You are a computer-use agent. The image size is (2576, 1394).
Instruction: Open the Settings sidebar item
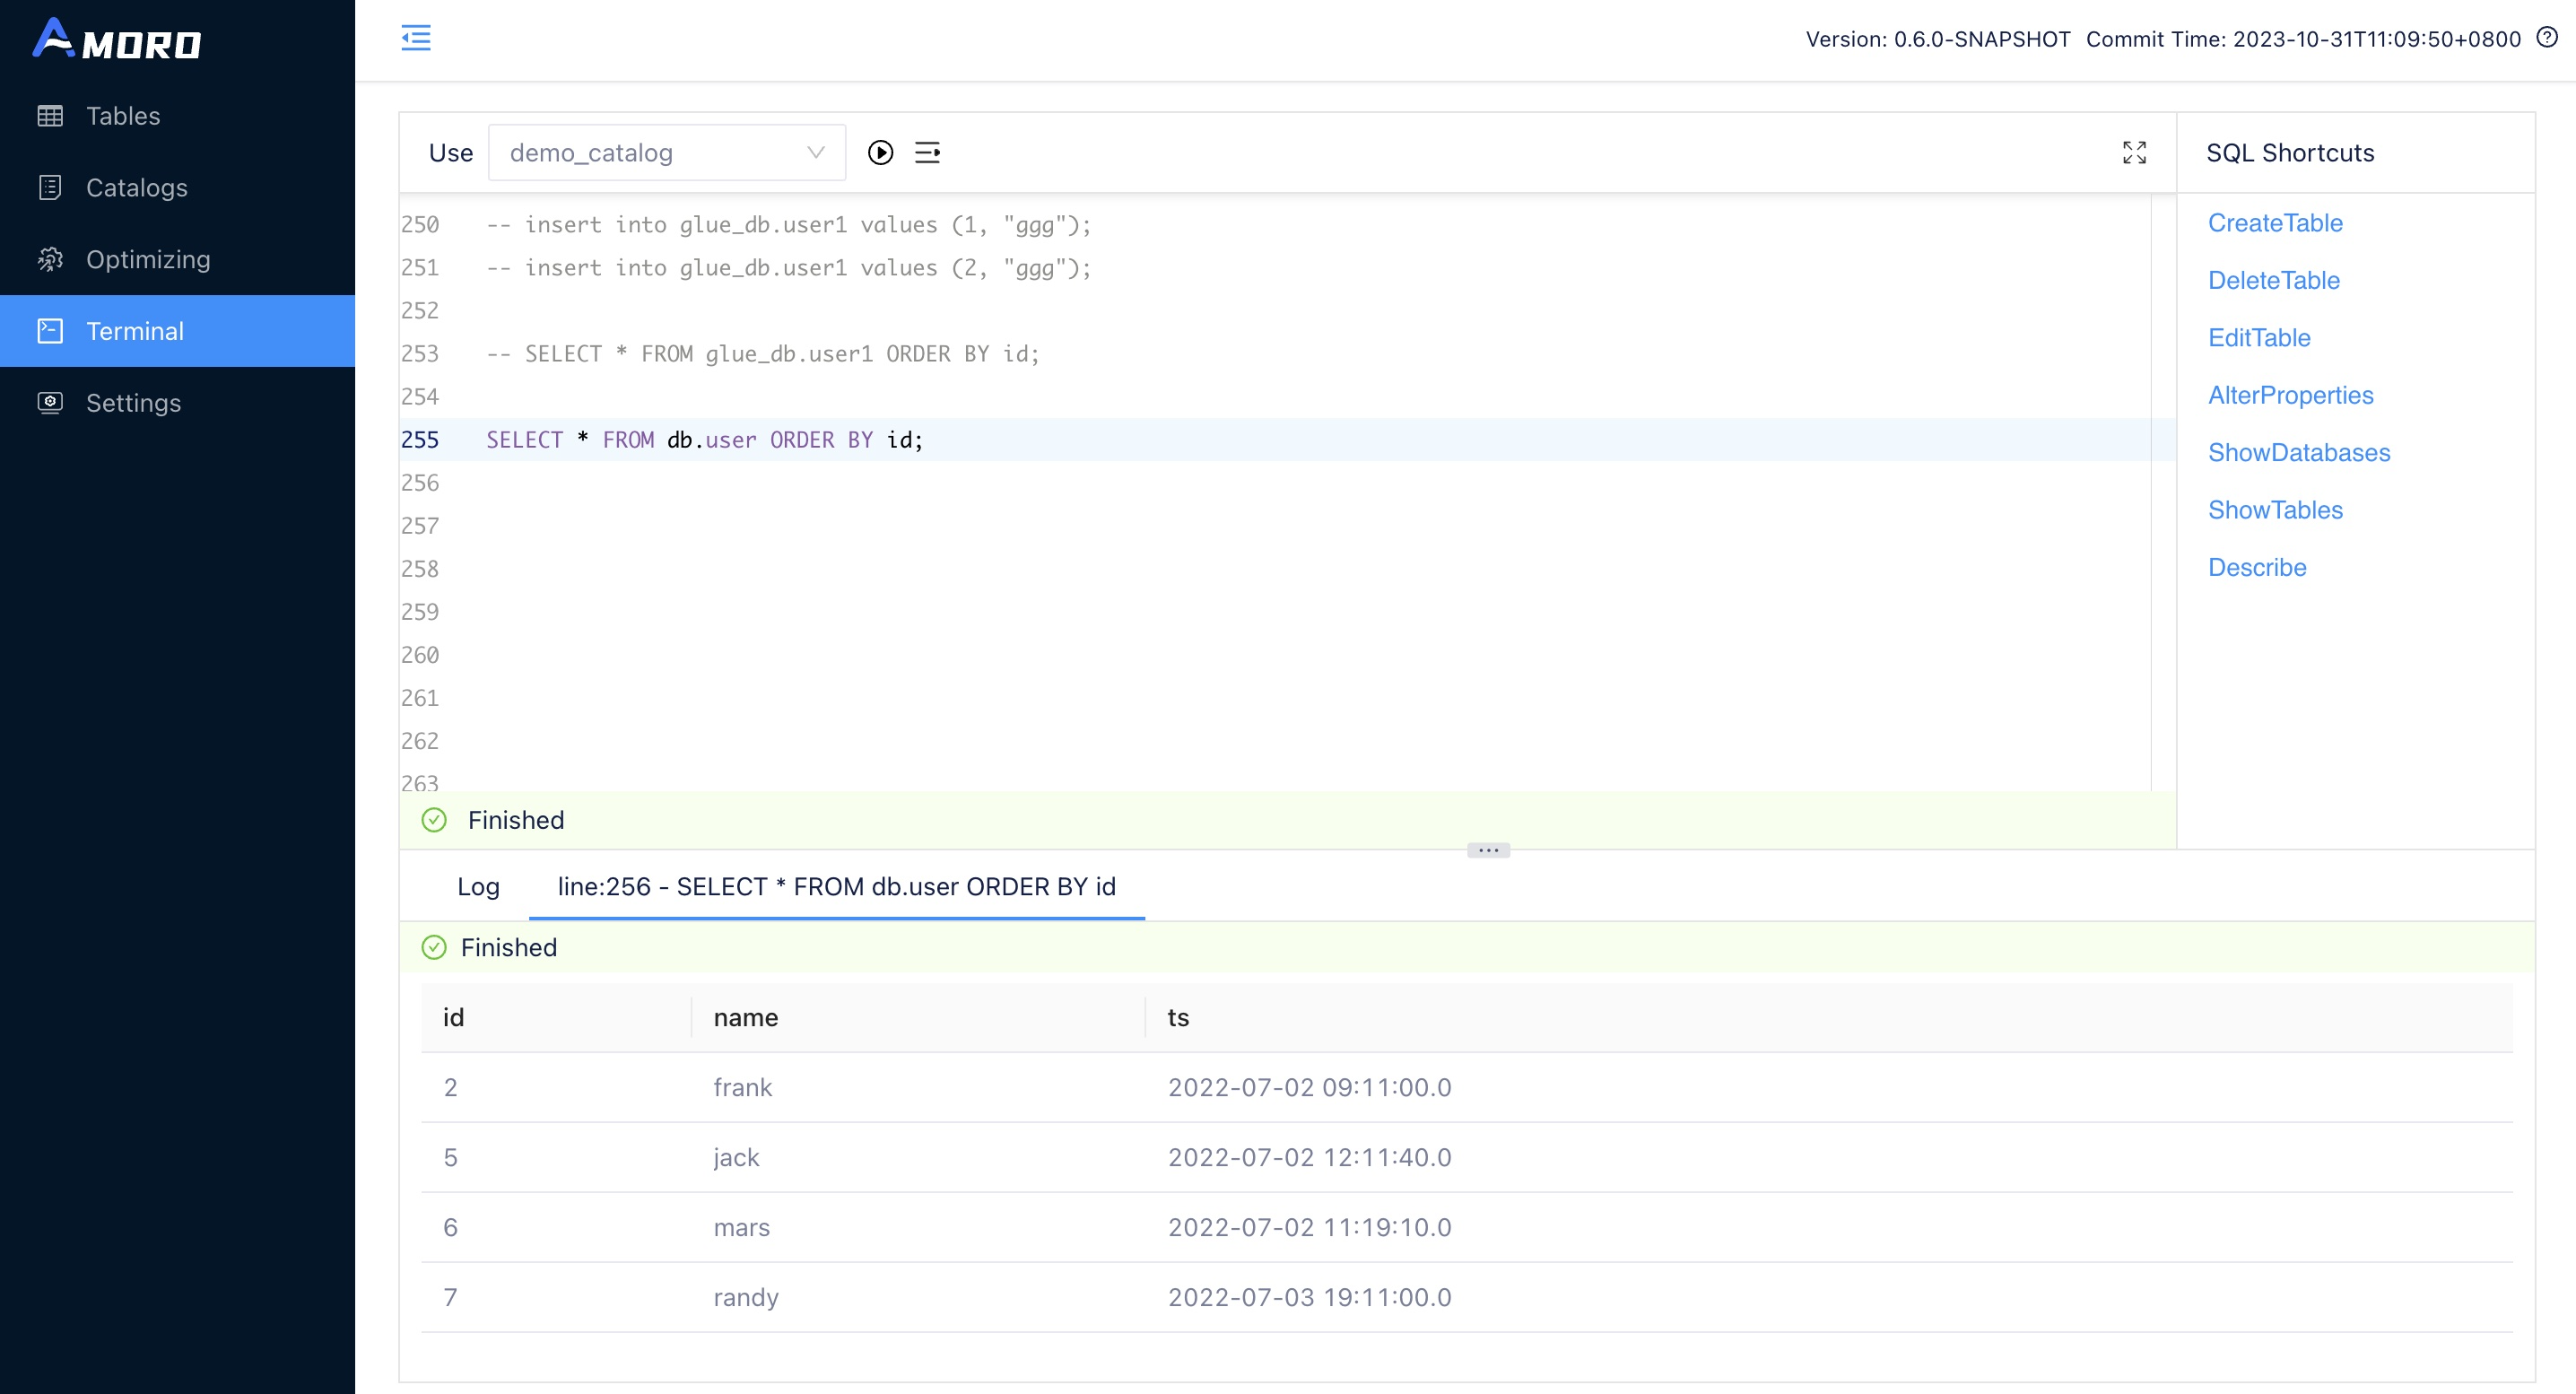point(133,403)
